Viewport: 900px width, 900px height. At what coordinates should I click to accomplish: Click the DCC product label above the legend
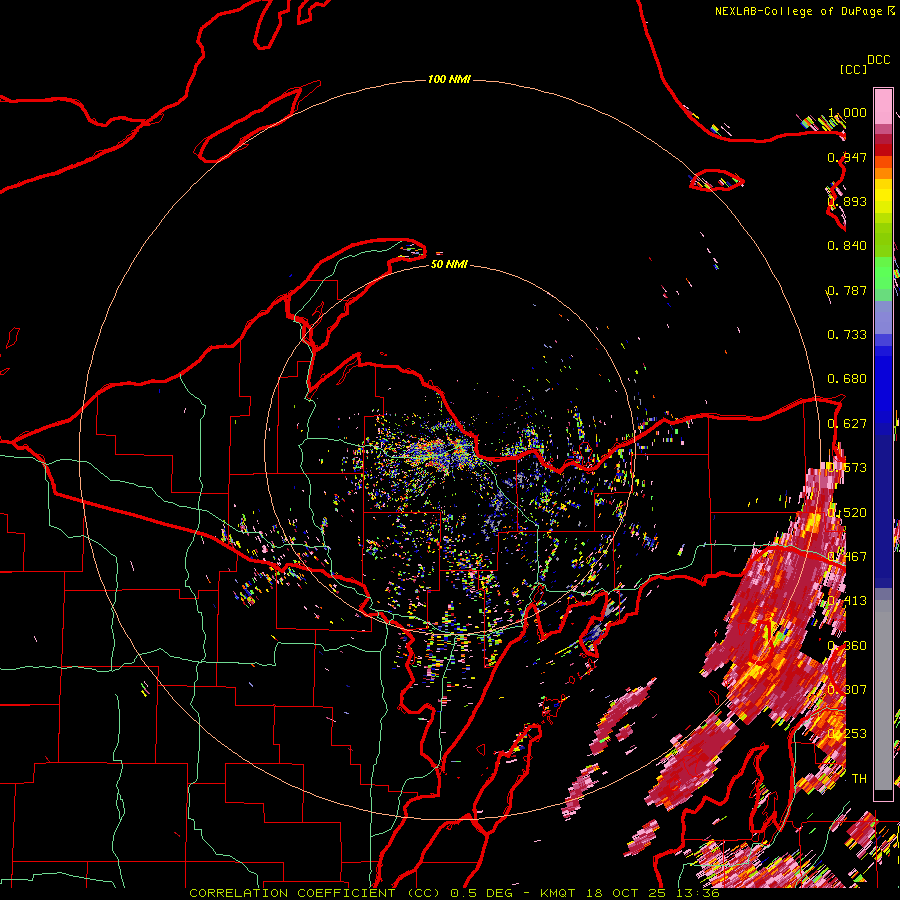pyautogui.click(x=878, y=60)
